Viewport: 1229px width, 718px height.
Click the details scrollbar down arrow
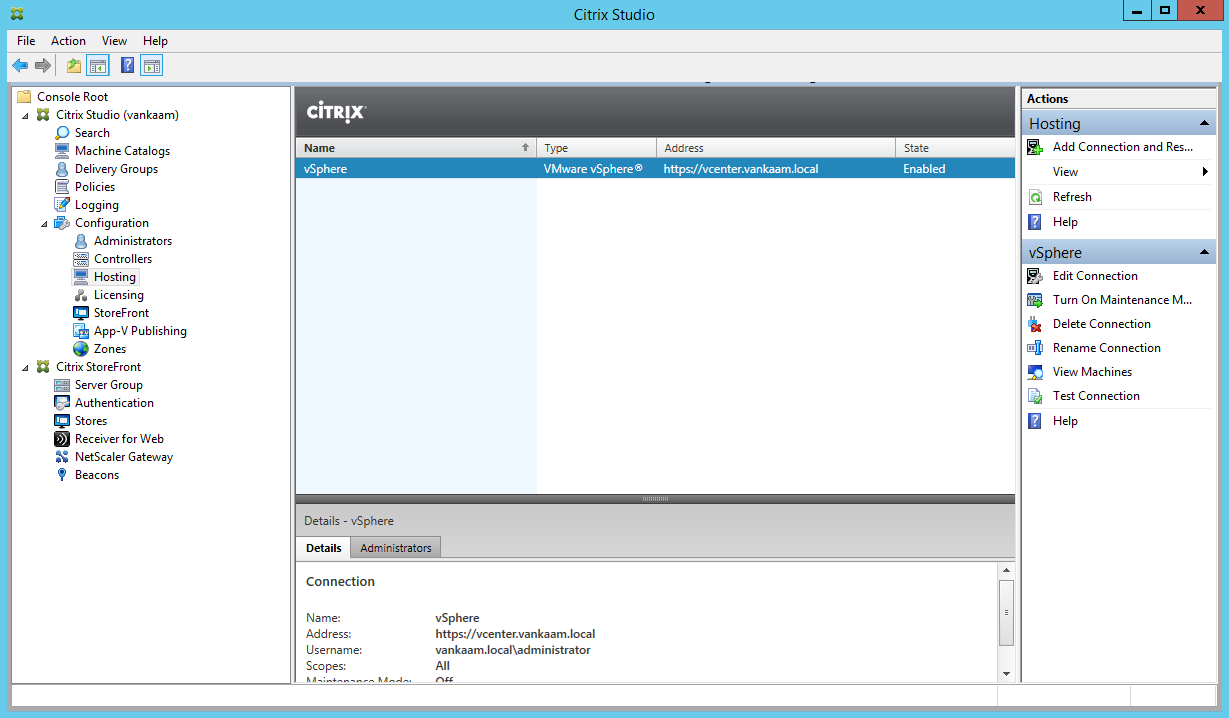point(1006,675)
